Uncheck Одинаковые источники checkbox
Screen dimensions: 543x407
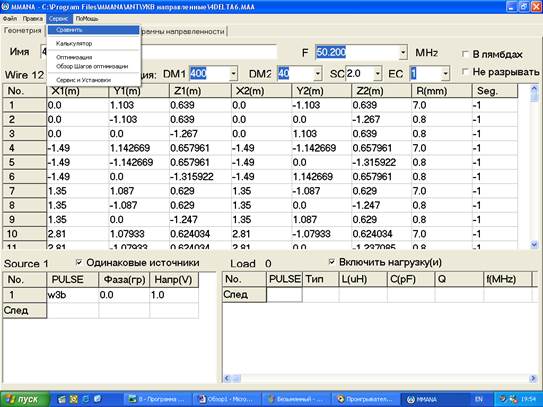[x=79, y=262]
